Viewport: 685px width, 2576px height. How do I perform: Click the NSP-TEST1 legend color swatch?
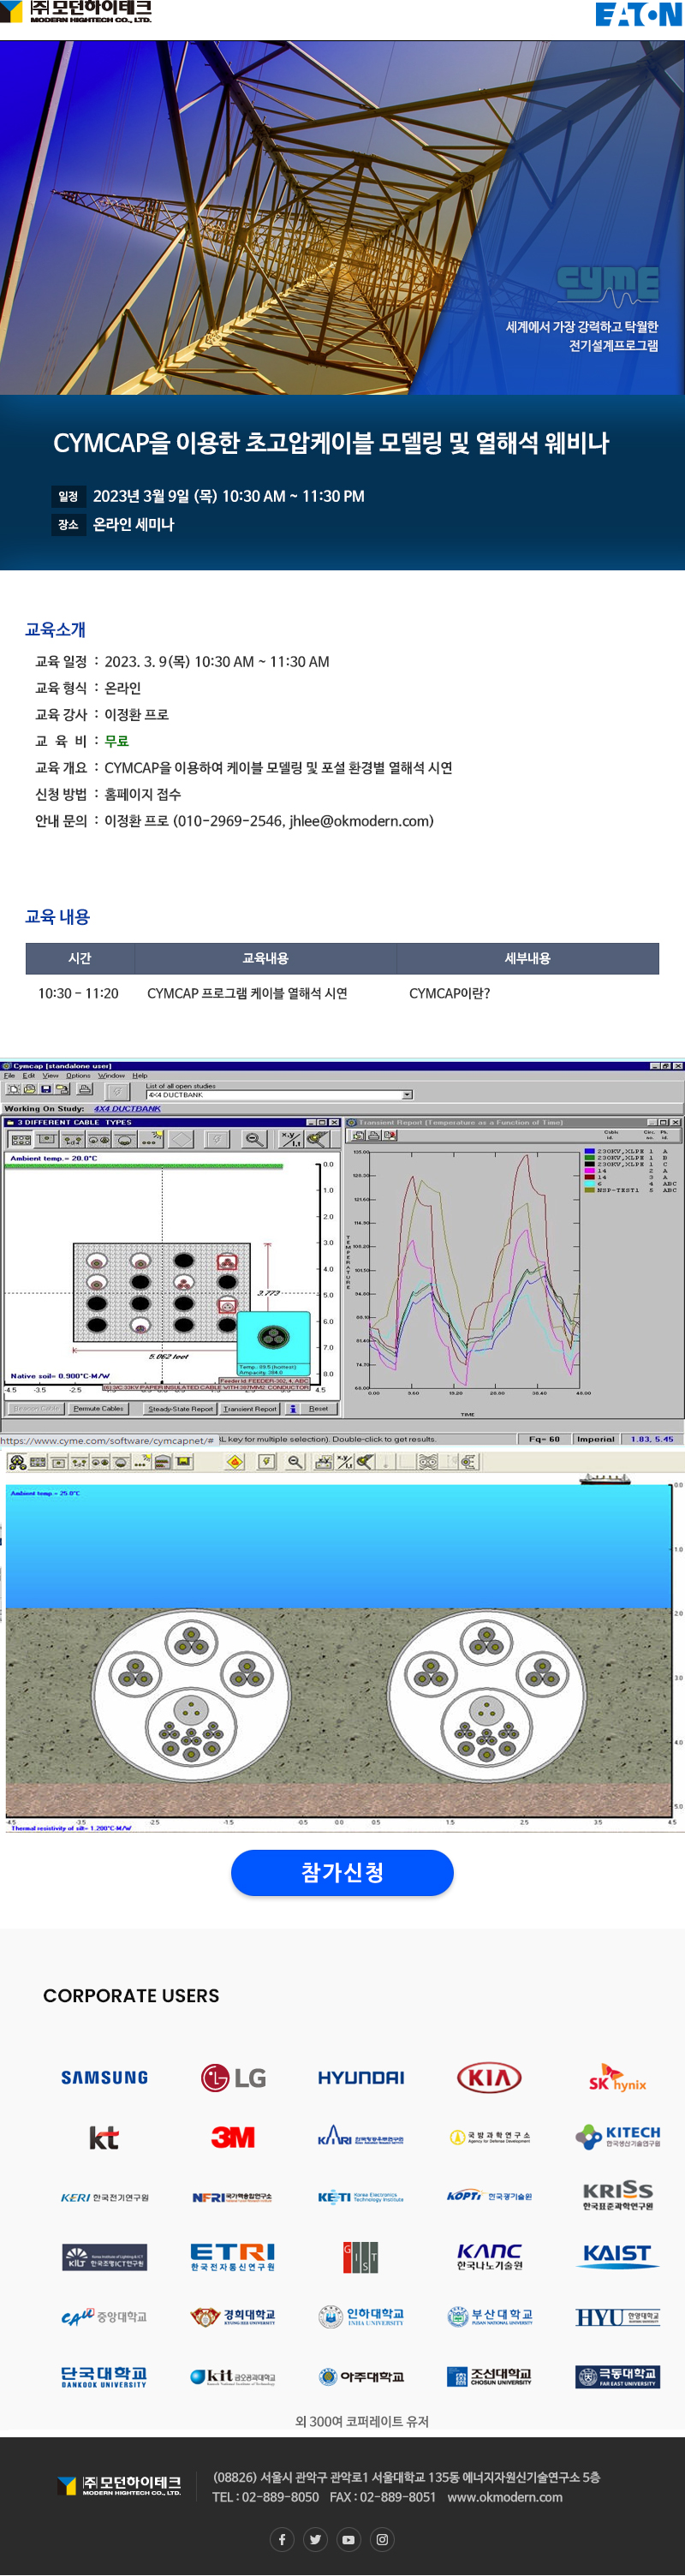pos(590,1190)
